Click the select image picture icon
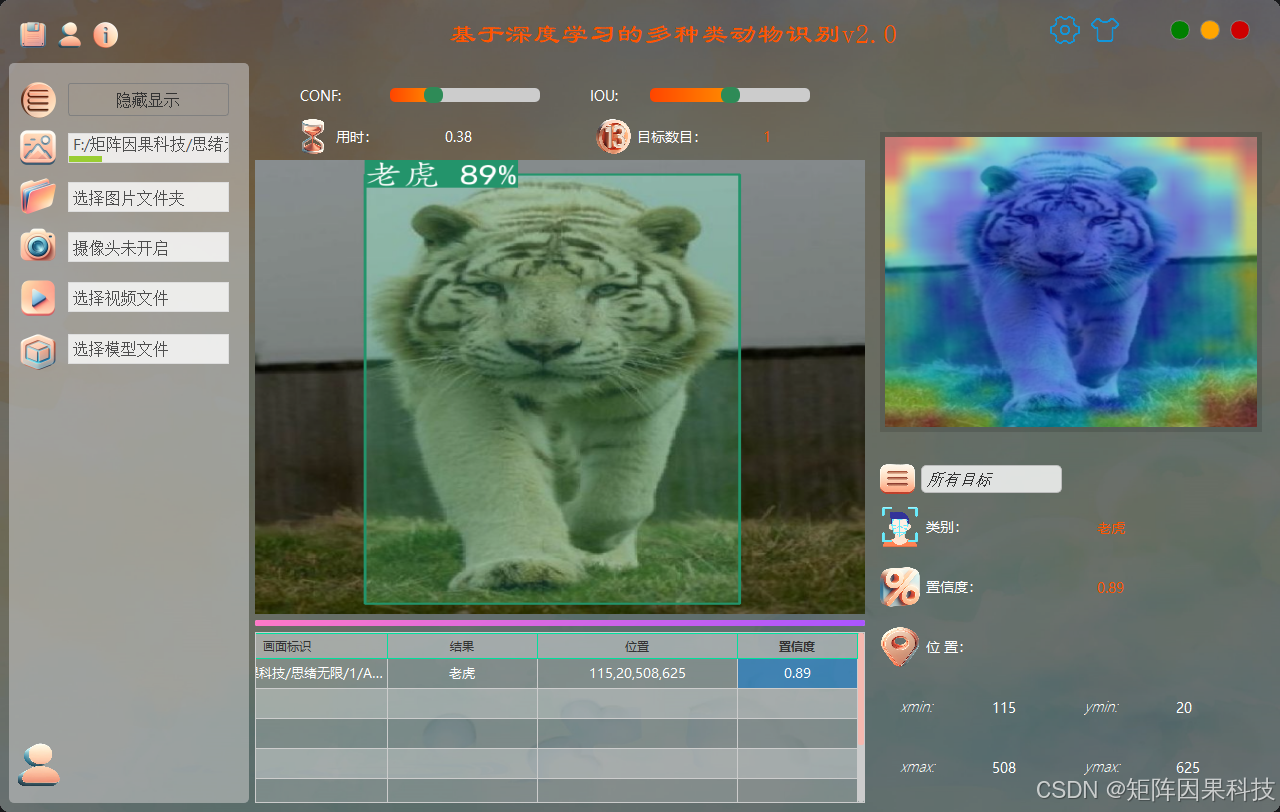Viewport: 1280px width, 812px height. (x=38, y=147)
